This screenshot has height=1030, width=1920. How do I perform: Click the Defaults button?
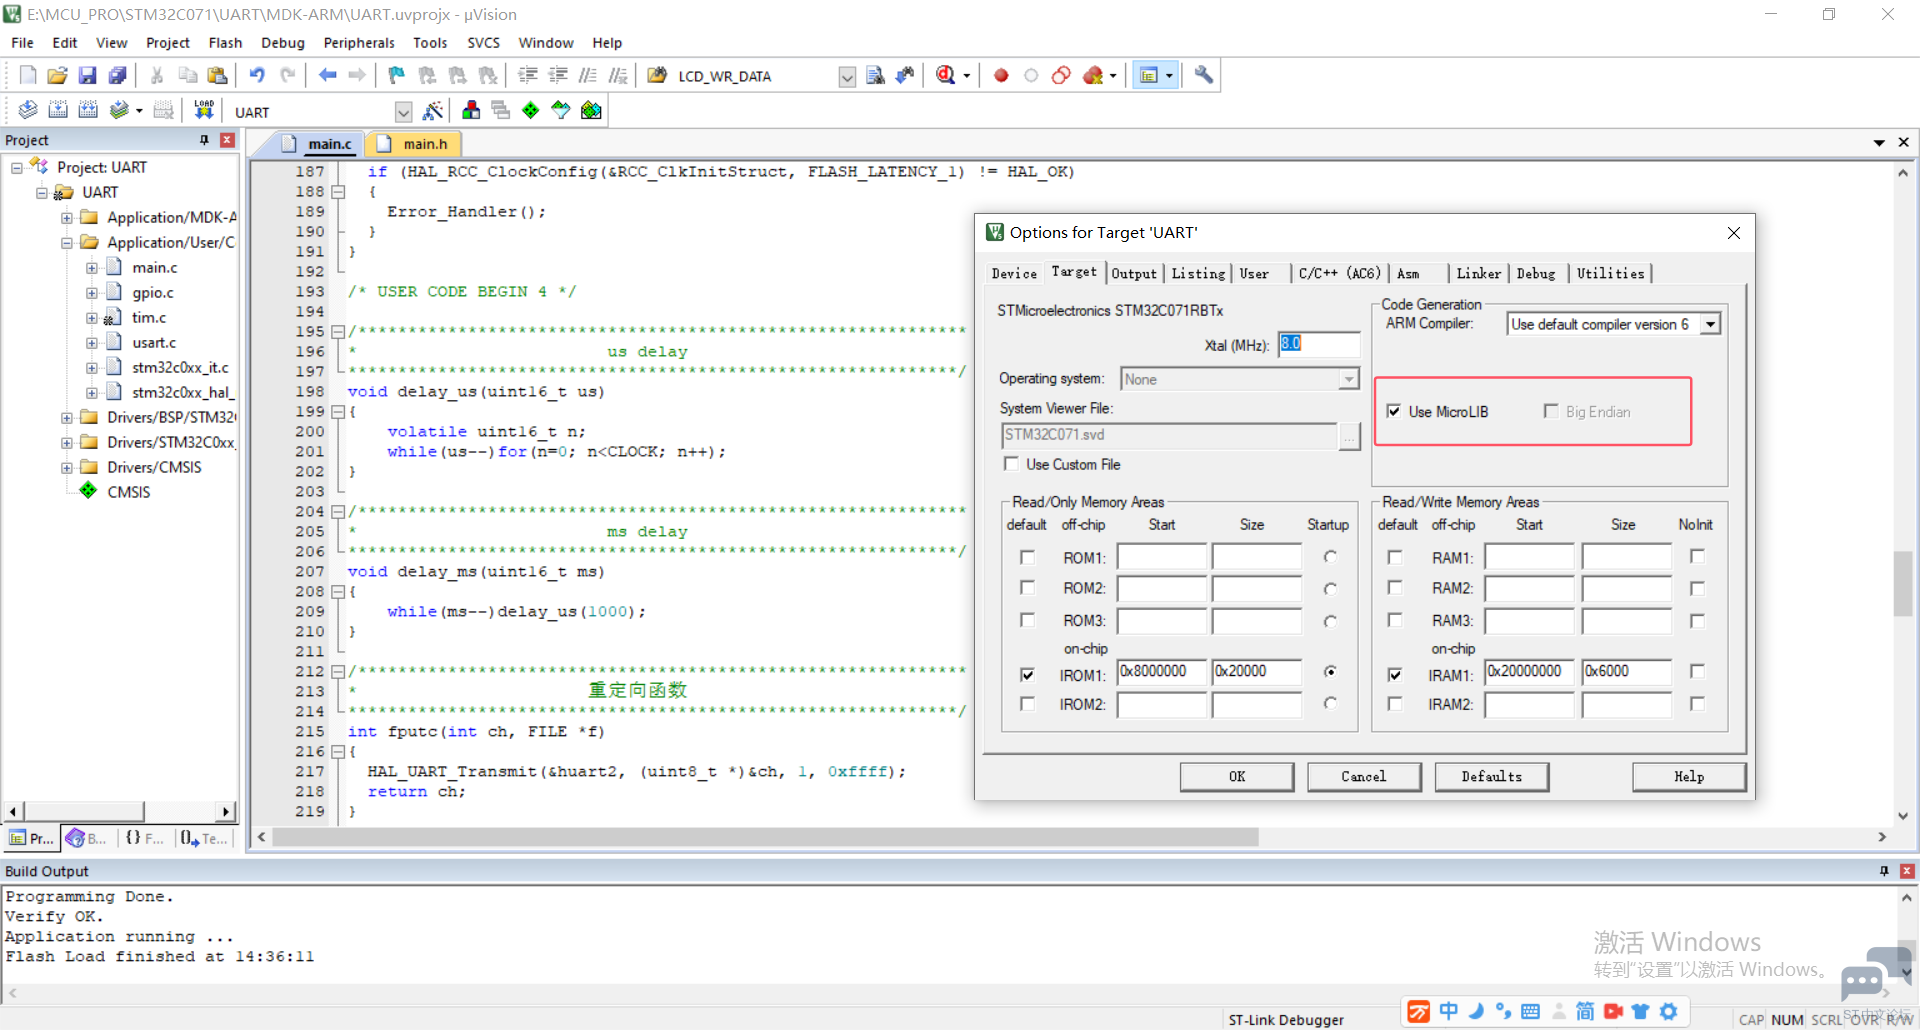coord(1492,777)
